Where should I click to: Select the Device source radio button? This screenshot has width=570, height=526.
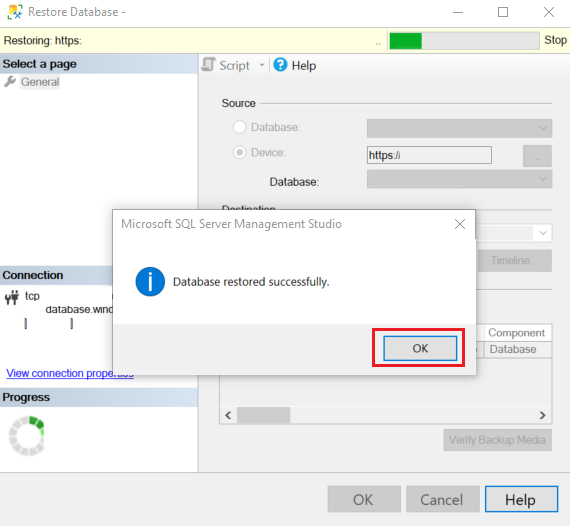(240, 152)
